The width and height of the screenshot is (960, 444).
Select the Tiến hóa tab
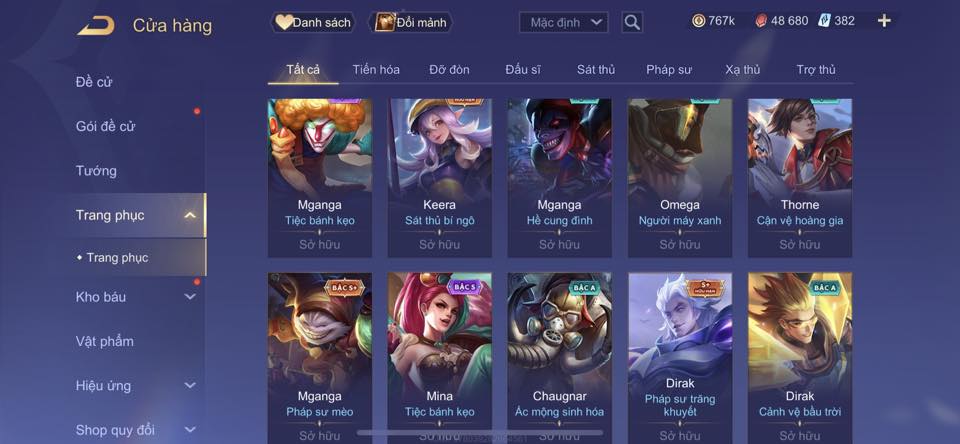pyautogui.click(x=376, y=70)
